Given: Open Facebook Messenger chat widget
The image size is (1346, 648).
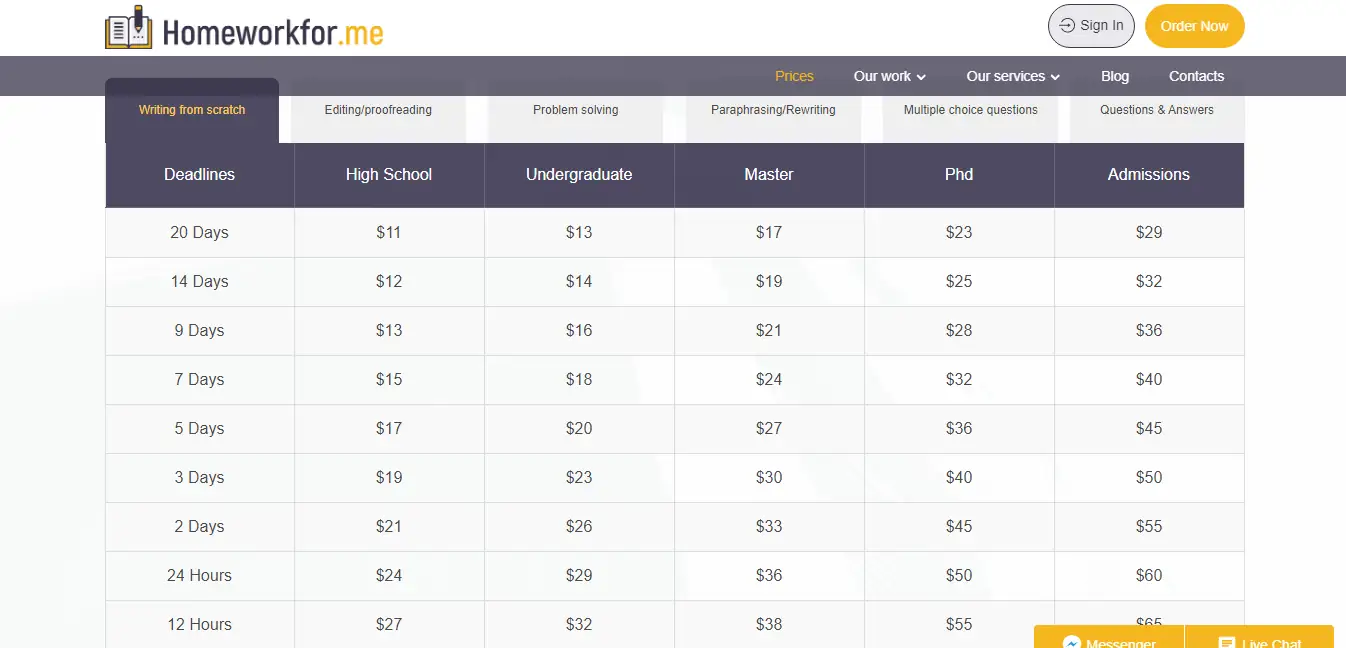Looking at the screenshot, I should coord(1108,641).
